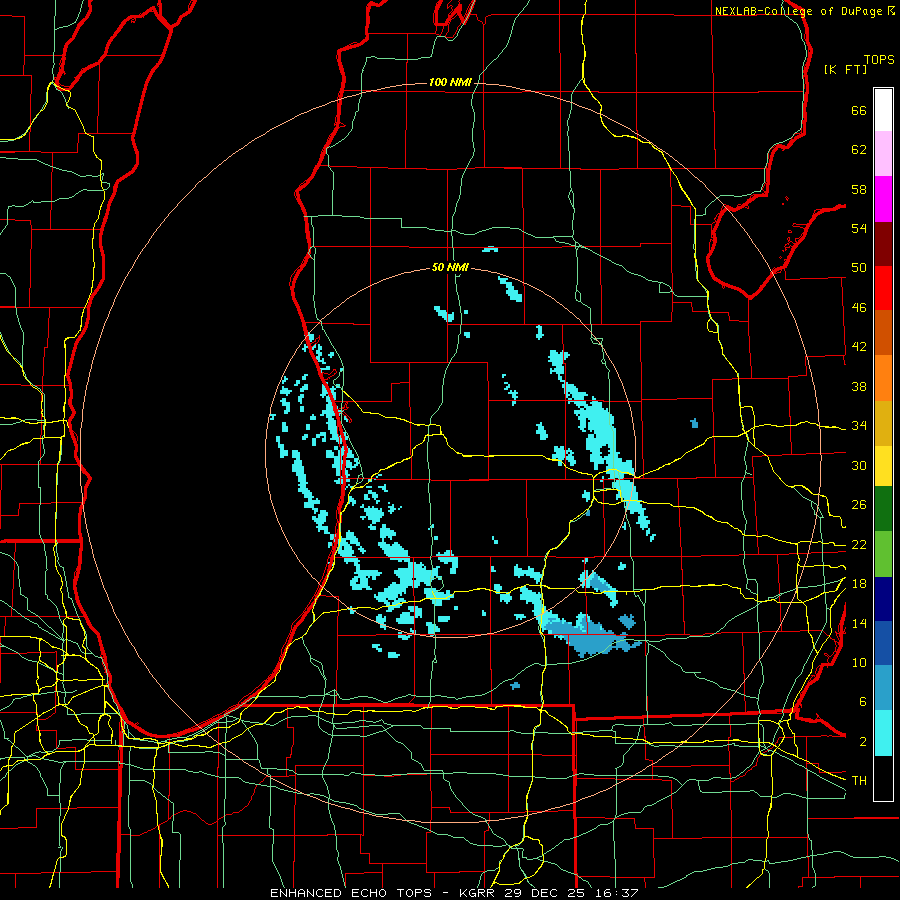The width and height of the screenshot is (900, 900).
Task: Click the bright red 50 kft legend swatch
Action: pyautogui.click(x=883, y=289)
